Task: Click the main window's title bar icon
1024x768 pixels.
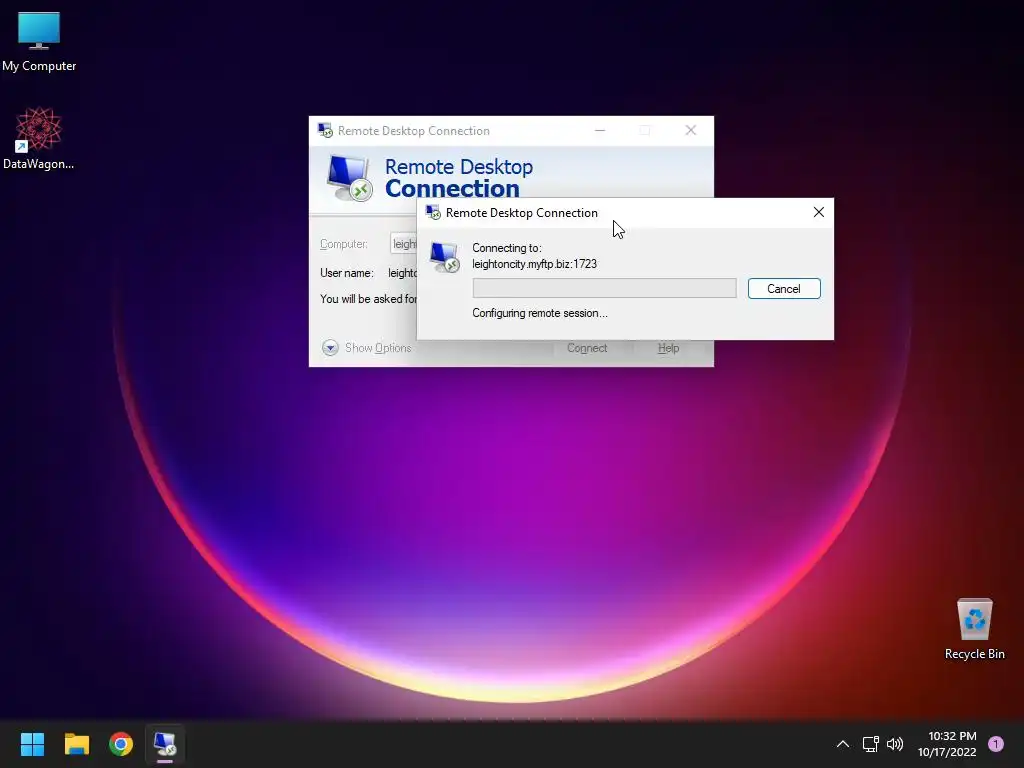Action: 325,130
